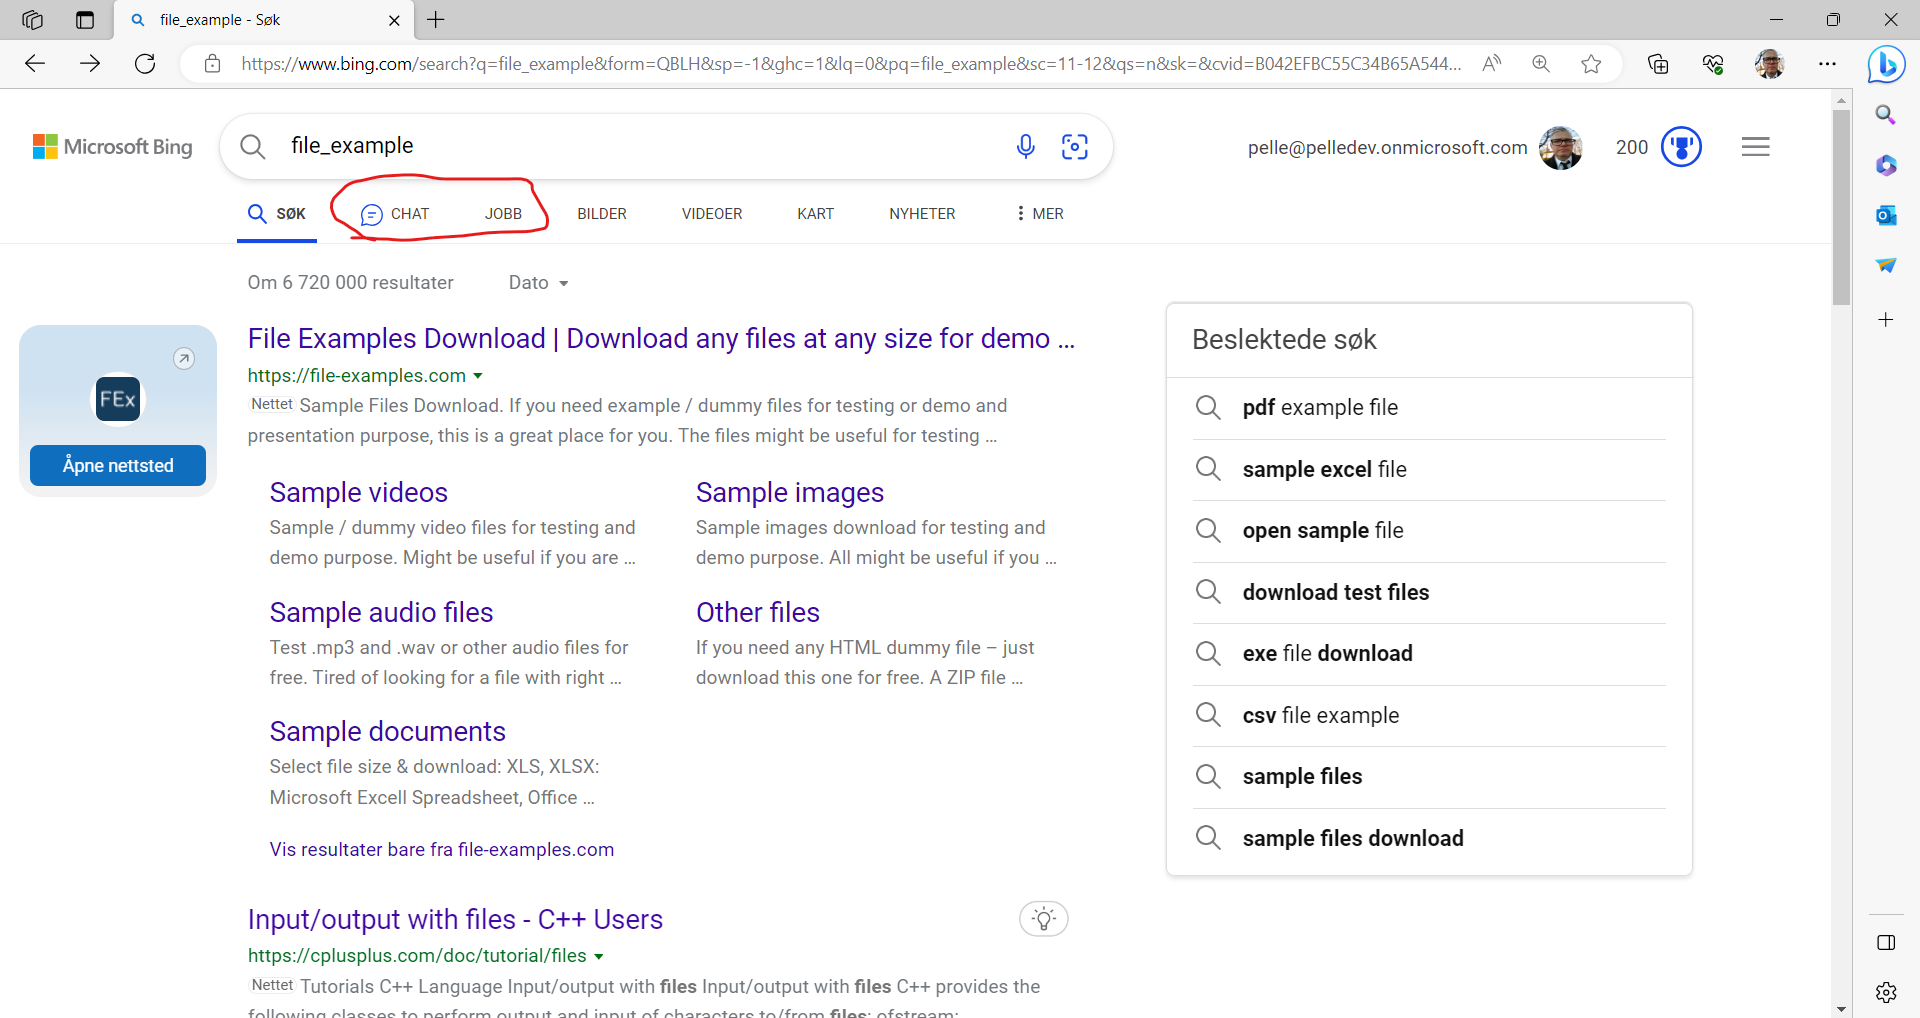Open Edge Settings and more menu
Screen dimensions: 1920x1018
coord(1827,64)
